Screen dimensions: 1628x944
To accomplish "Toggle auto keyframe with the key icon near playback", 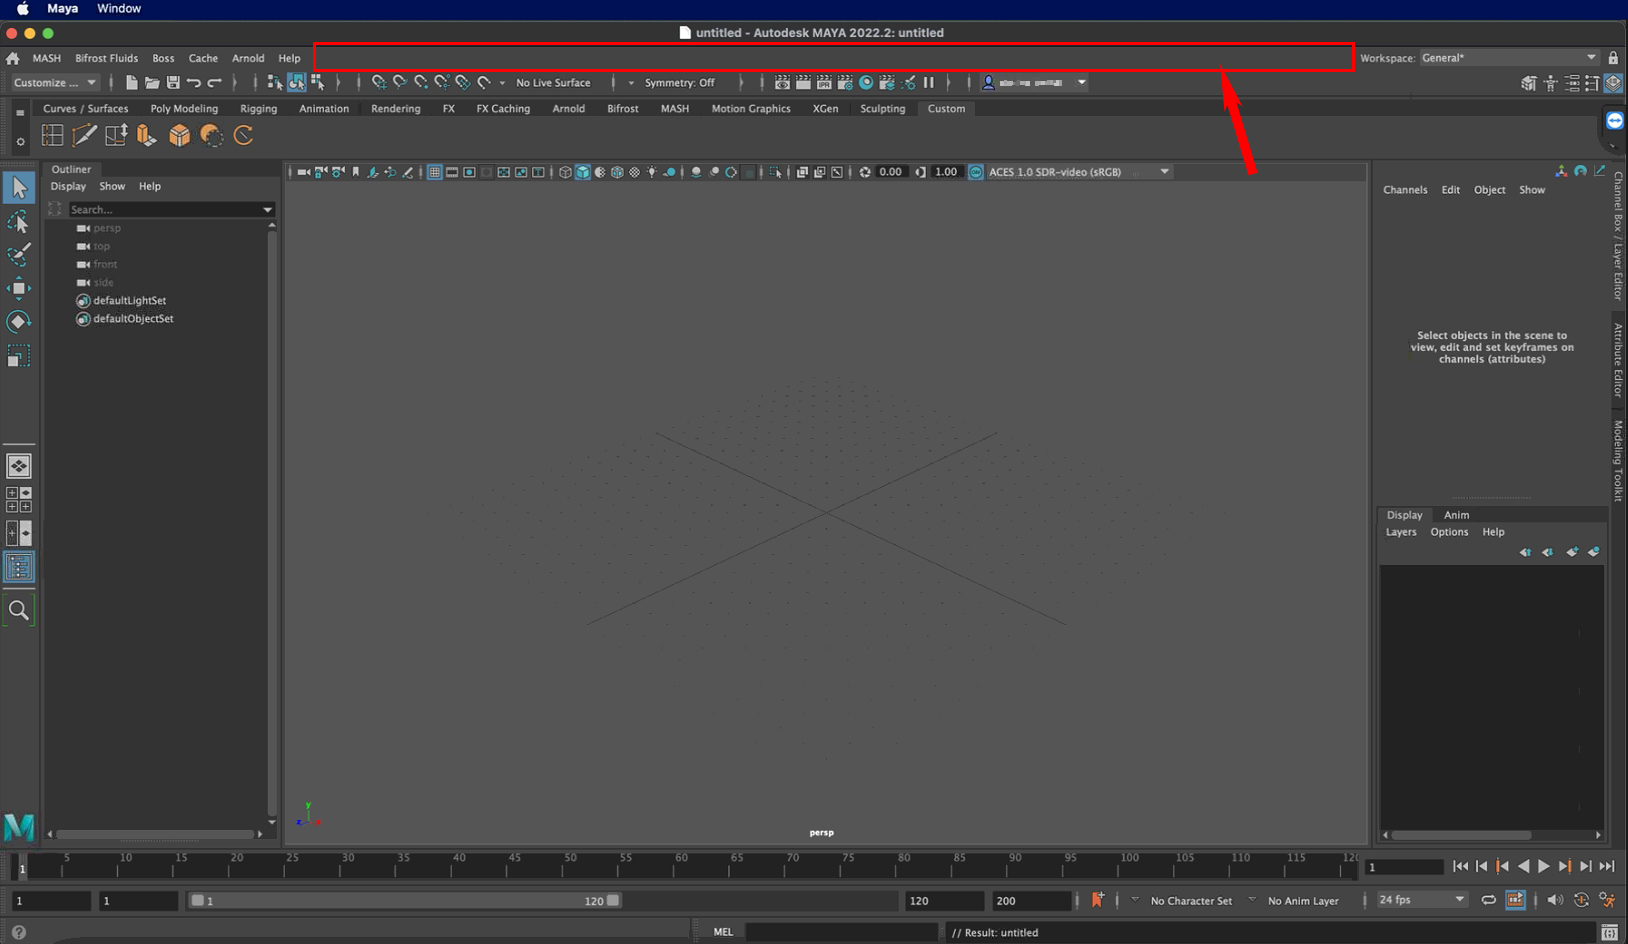I will click(1098, 900).
